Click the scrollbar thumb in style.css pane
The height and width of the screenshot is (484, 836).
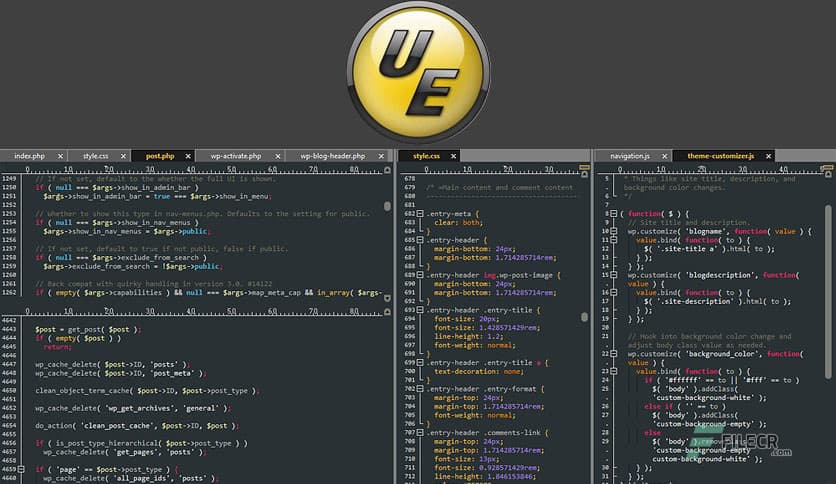point(584,317)
